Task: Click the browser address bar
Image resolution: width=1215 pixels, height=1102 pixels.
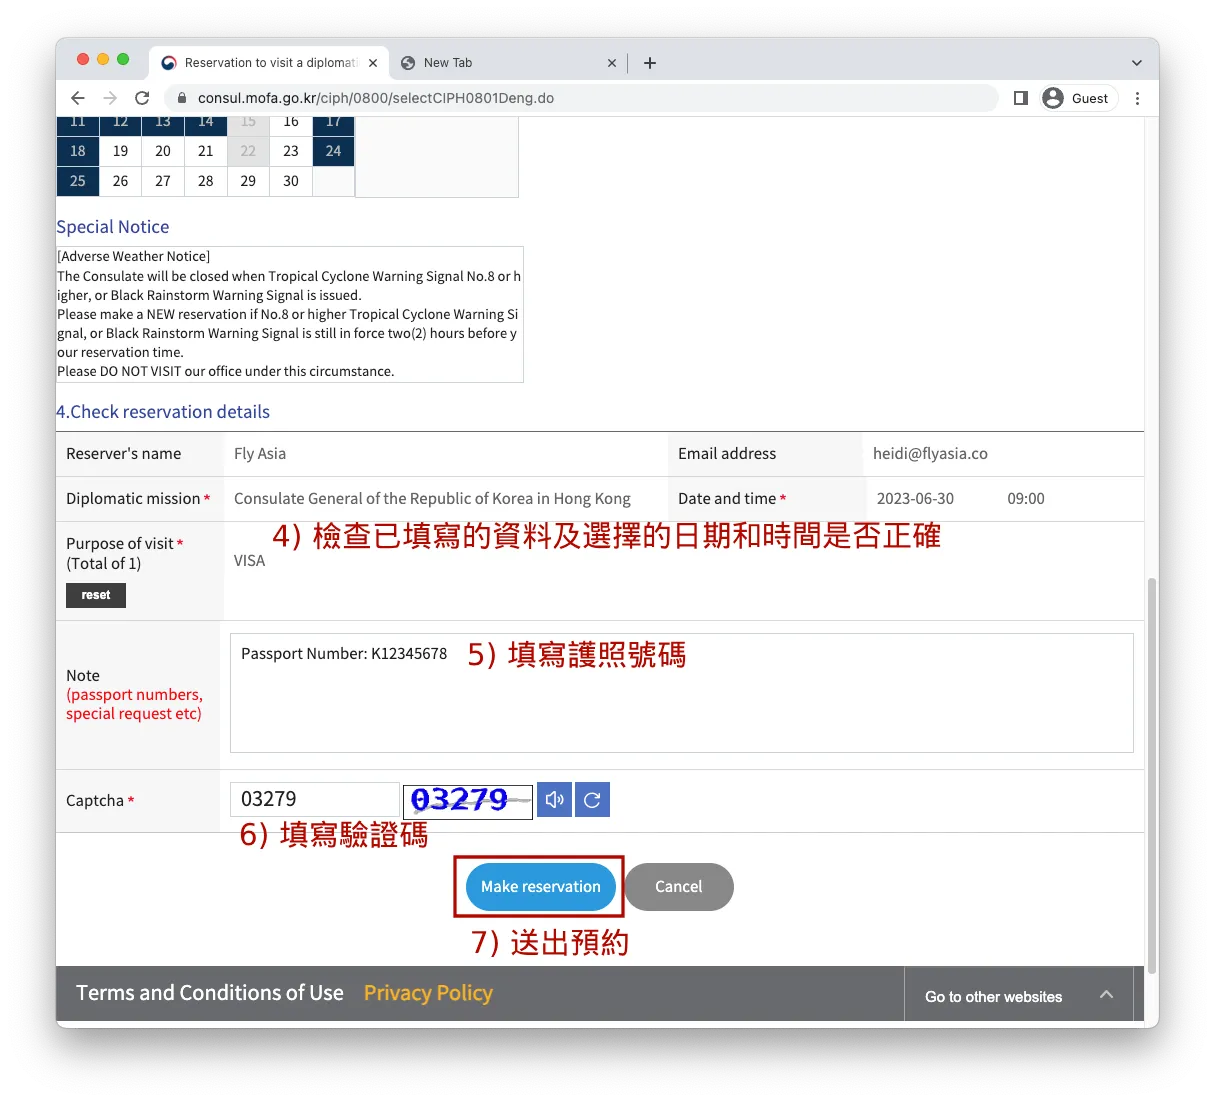Action: (583, 98)
